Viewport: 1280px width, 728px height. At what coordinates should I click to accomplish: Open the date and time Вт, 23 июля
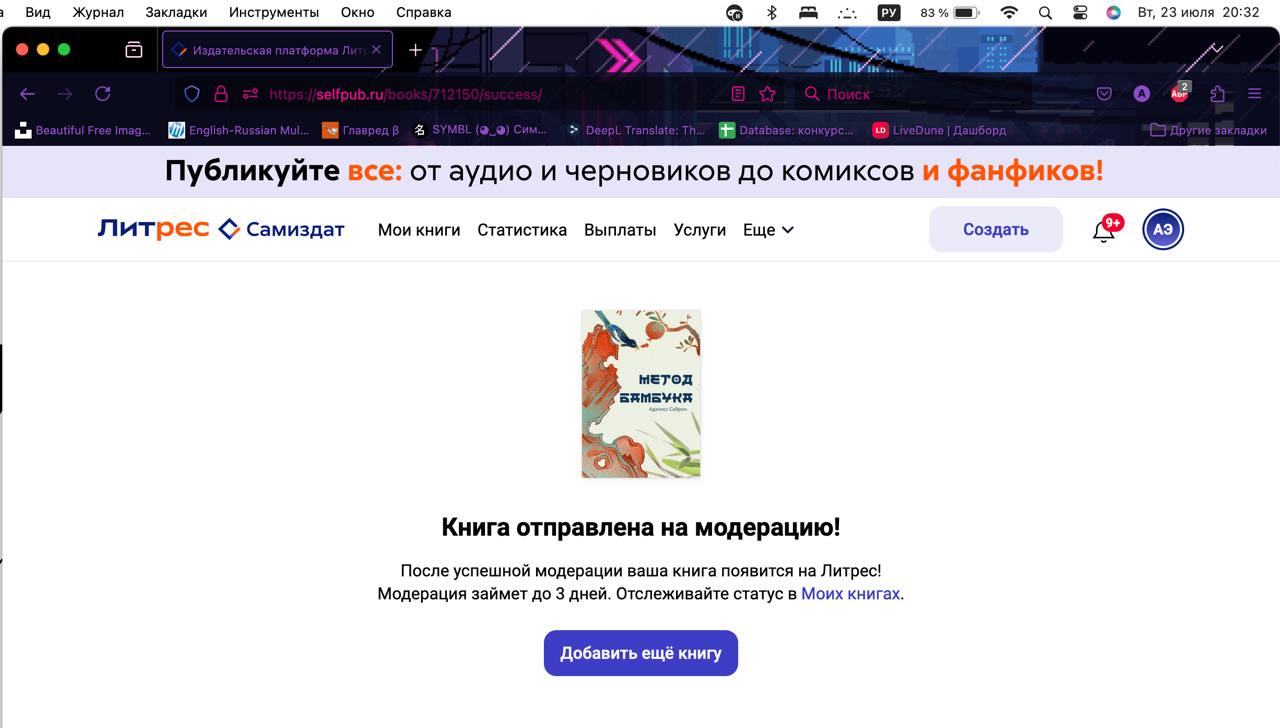1198,12
